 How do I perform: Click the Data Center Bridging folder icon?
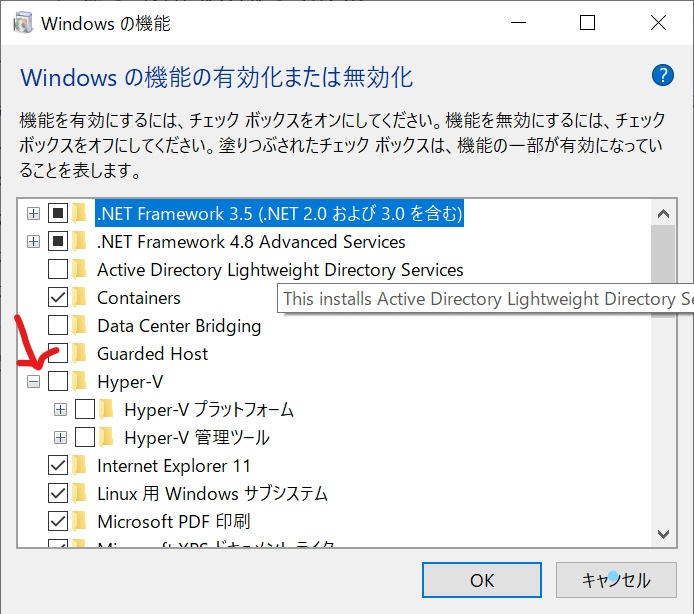click(80, 325)
